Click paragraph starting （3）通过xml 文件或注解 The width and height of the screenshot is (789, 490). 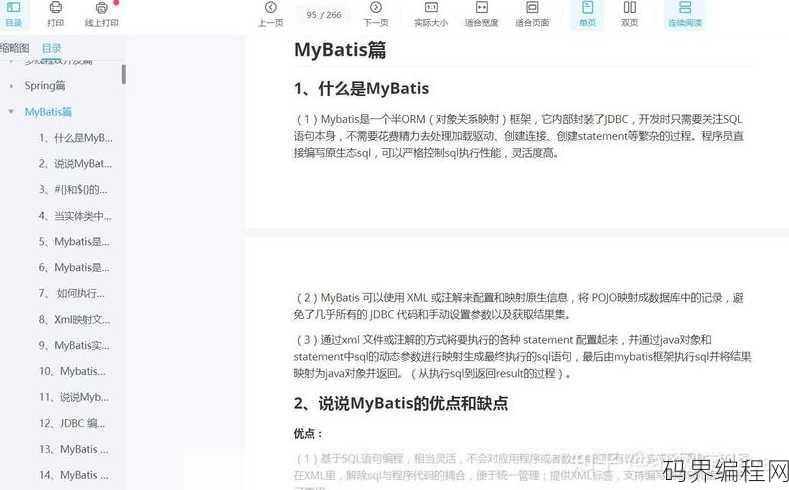click(x=522, y=356)
